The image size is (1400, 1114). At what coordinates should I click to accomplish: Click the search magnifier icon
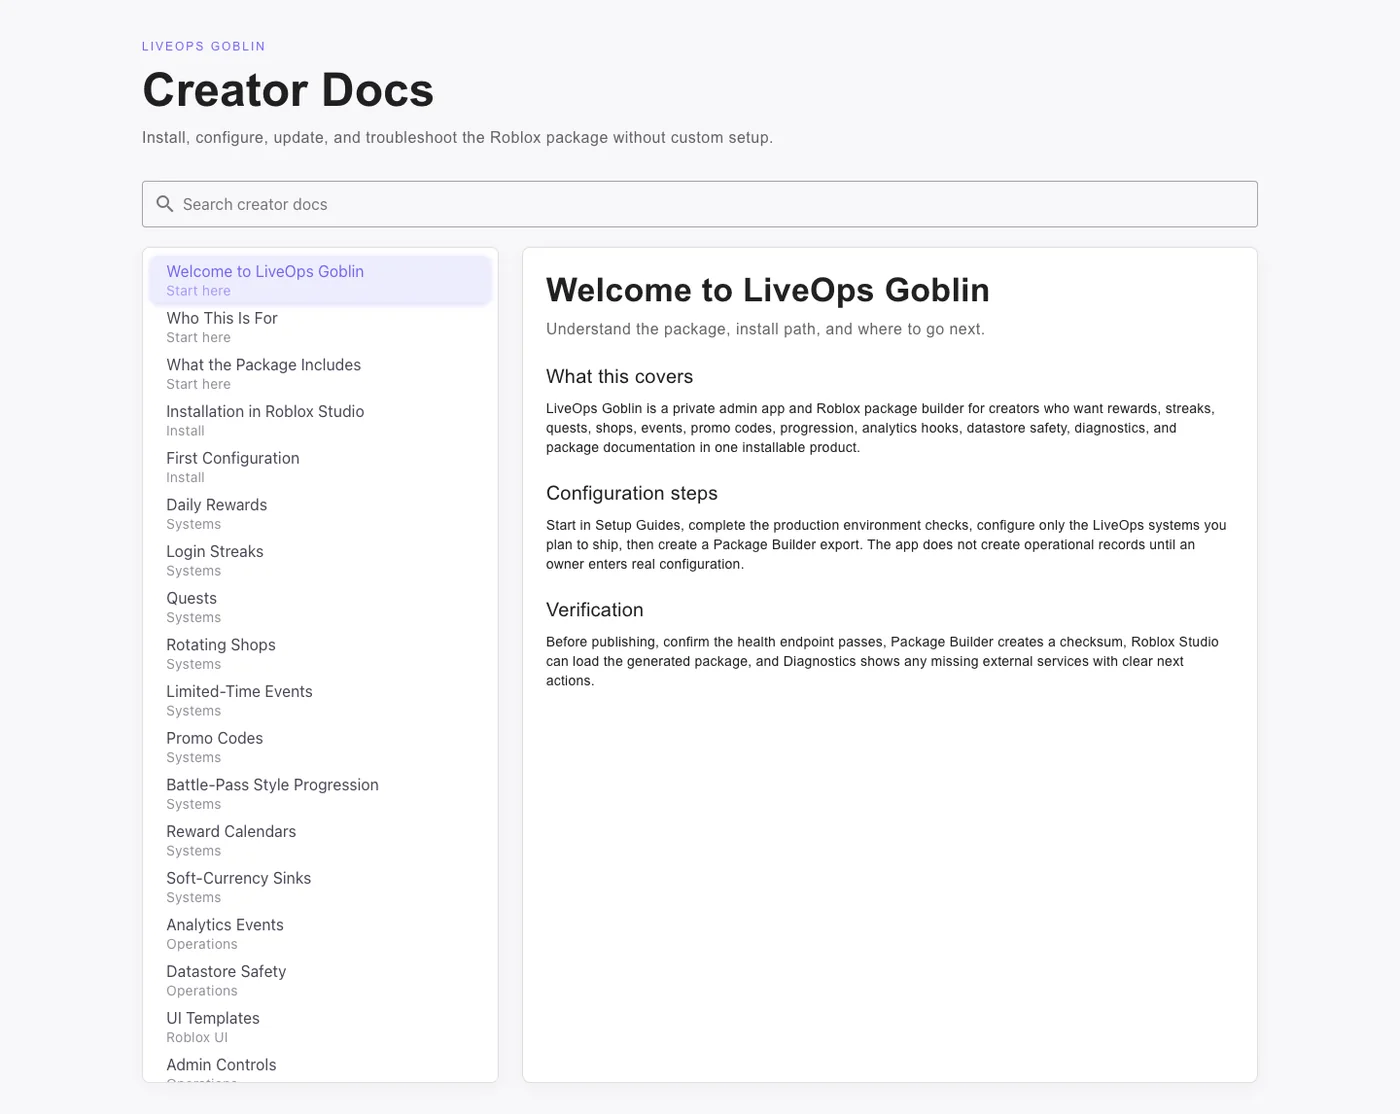pyautogui.click(x=165, y=204)
